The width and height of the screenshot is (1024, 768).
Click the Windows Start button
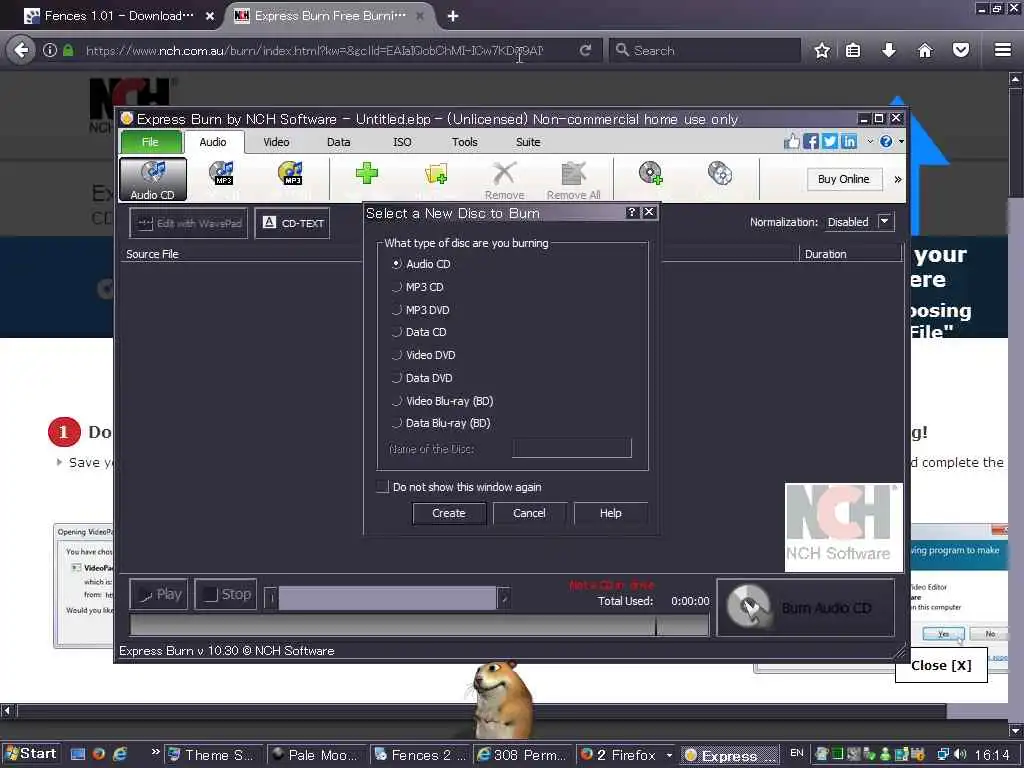pos(30,754)
